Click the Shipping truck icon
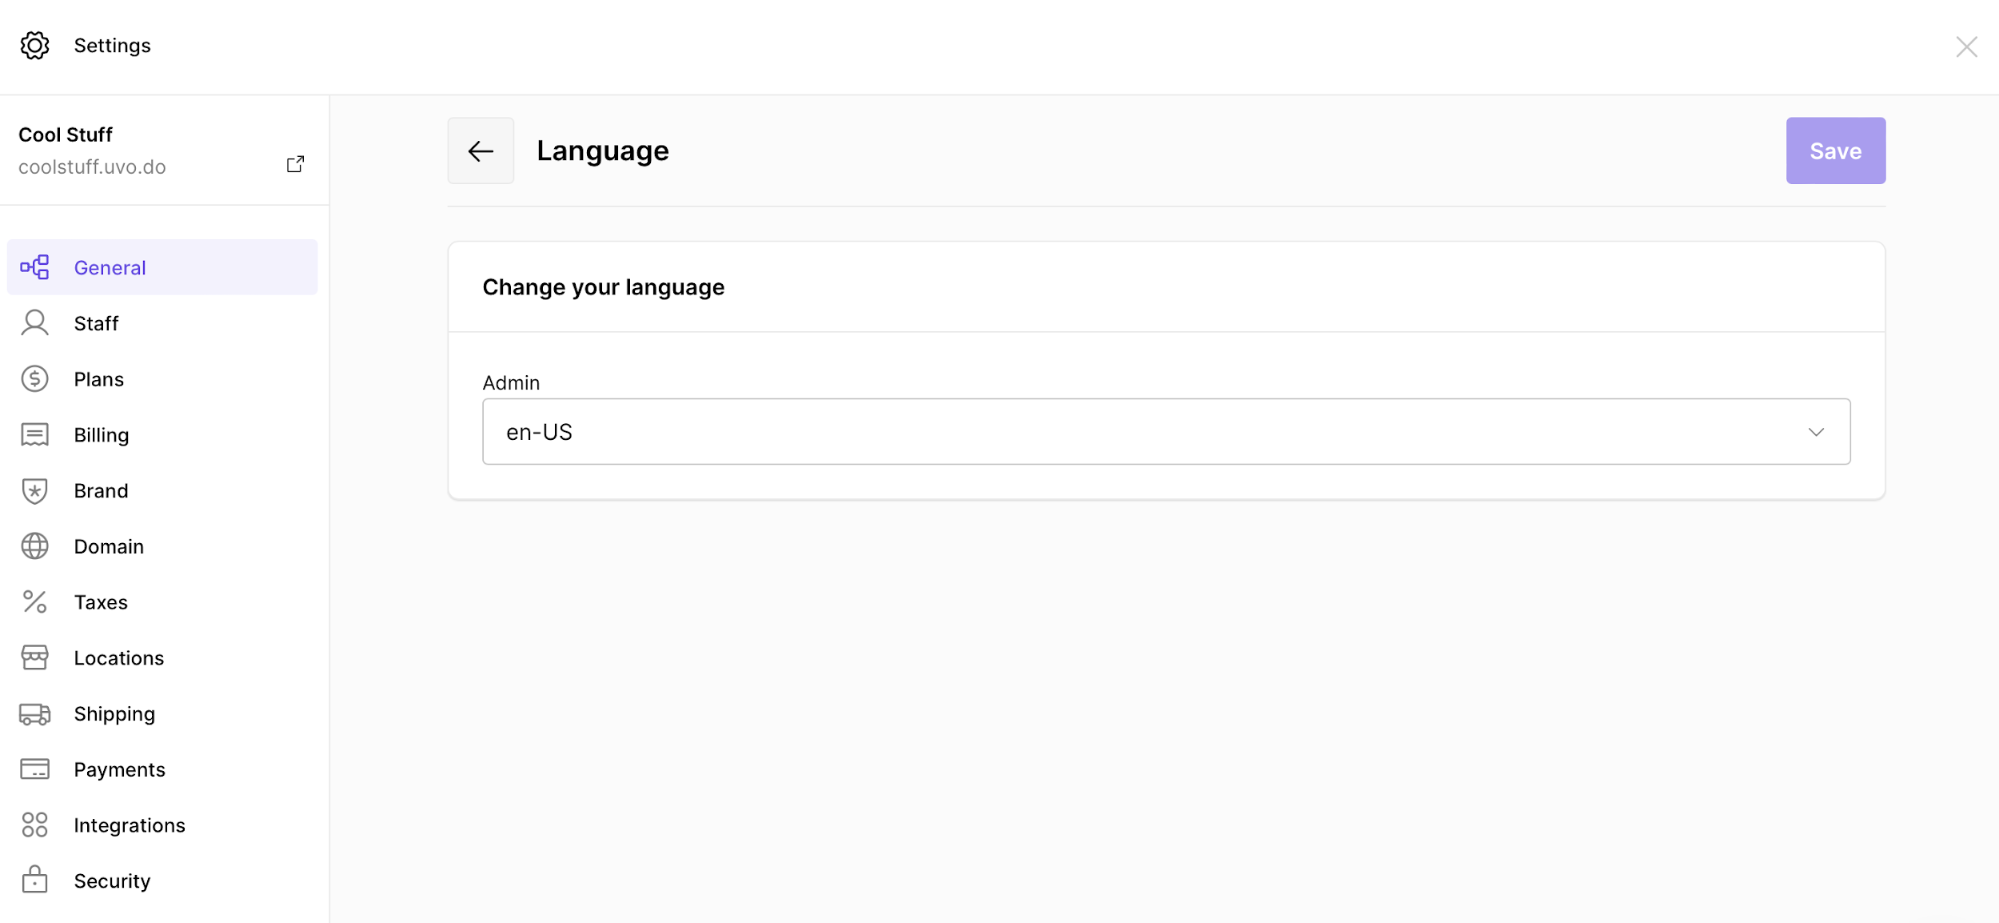Viewport: 1999px width, 923px height. 35,713
